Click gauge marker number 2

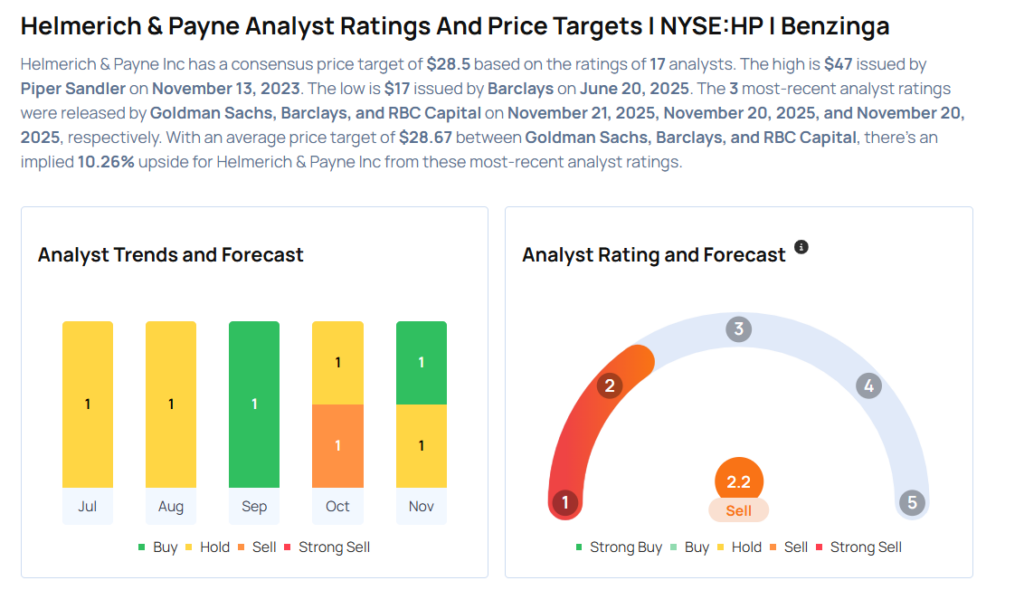pos(608,386)
